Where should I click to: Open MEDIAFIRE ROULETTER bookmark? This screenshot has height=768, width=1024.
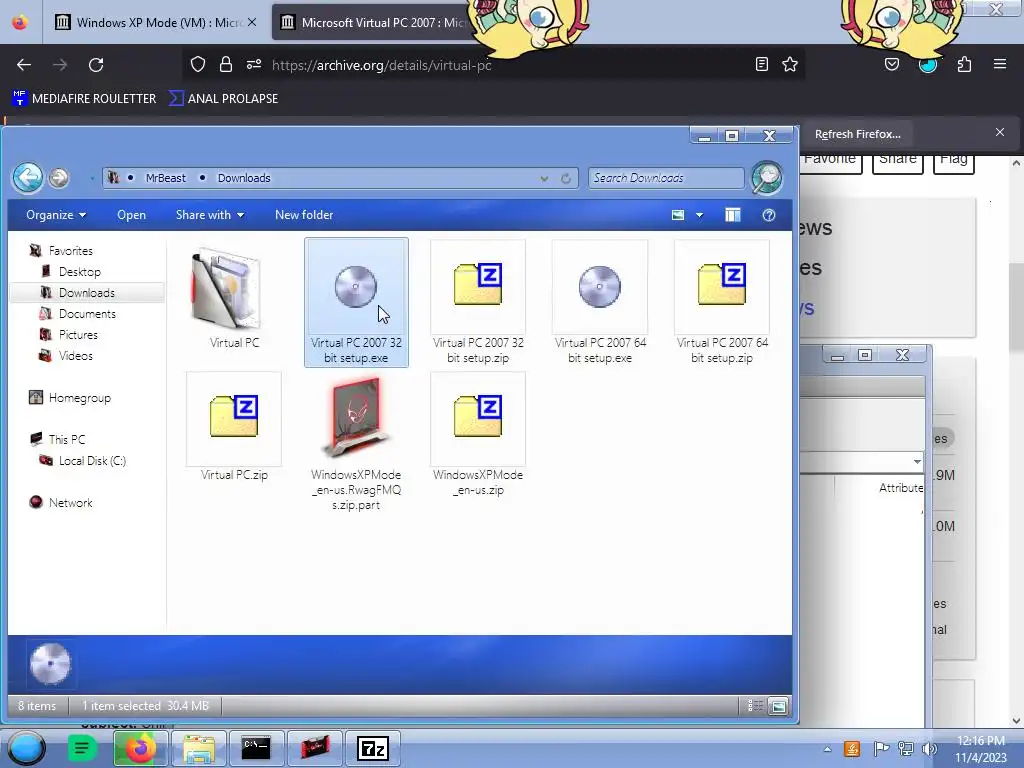pos(84,99)
